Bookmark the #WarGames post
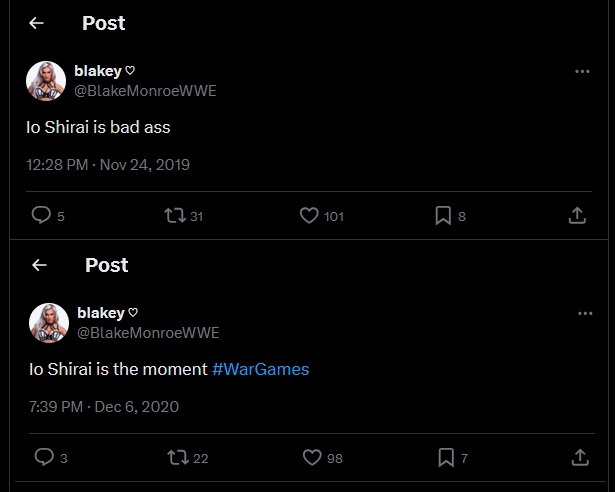 (445, 457)
